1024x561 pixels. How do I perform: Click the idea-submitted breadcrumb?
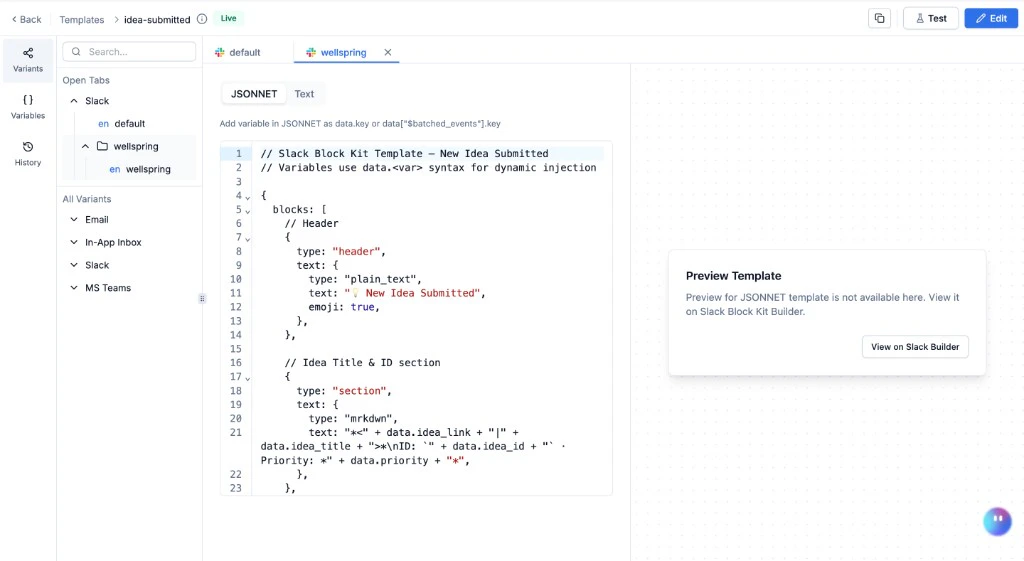(157, 20)
